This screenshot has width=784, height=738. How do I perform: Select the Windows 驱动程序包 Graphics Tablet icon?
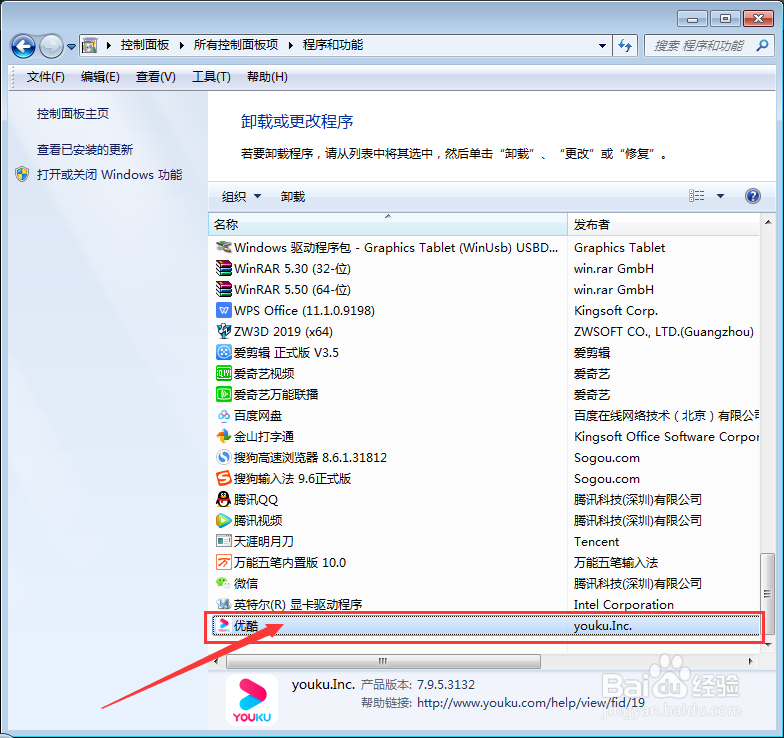tap(224, 247)
